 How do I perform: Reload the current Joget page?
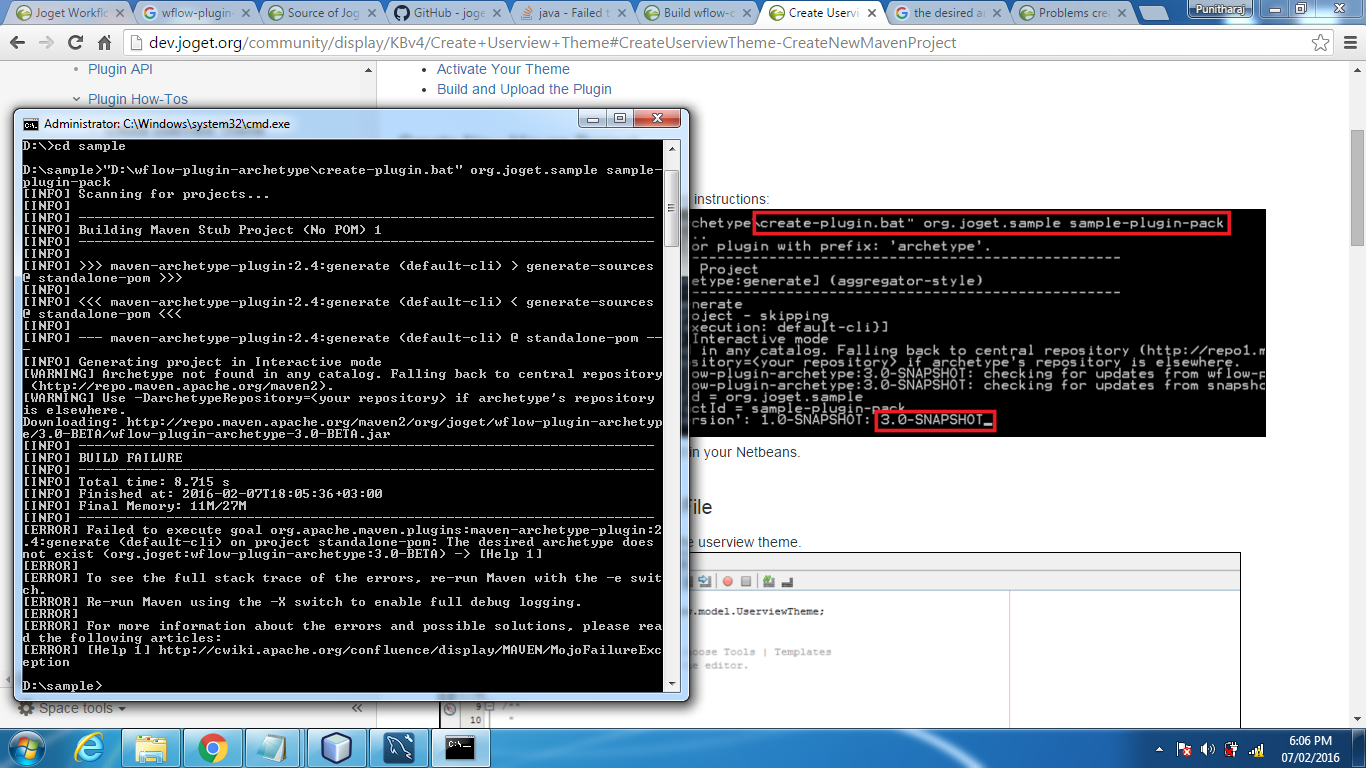tap(76, 43)
